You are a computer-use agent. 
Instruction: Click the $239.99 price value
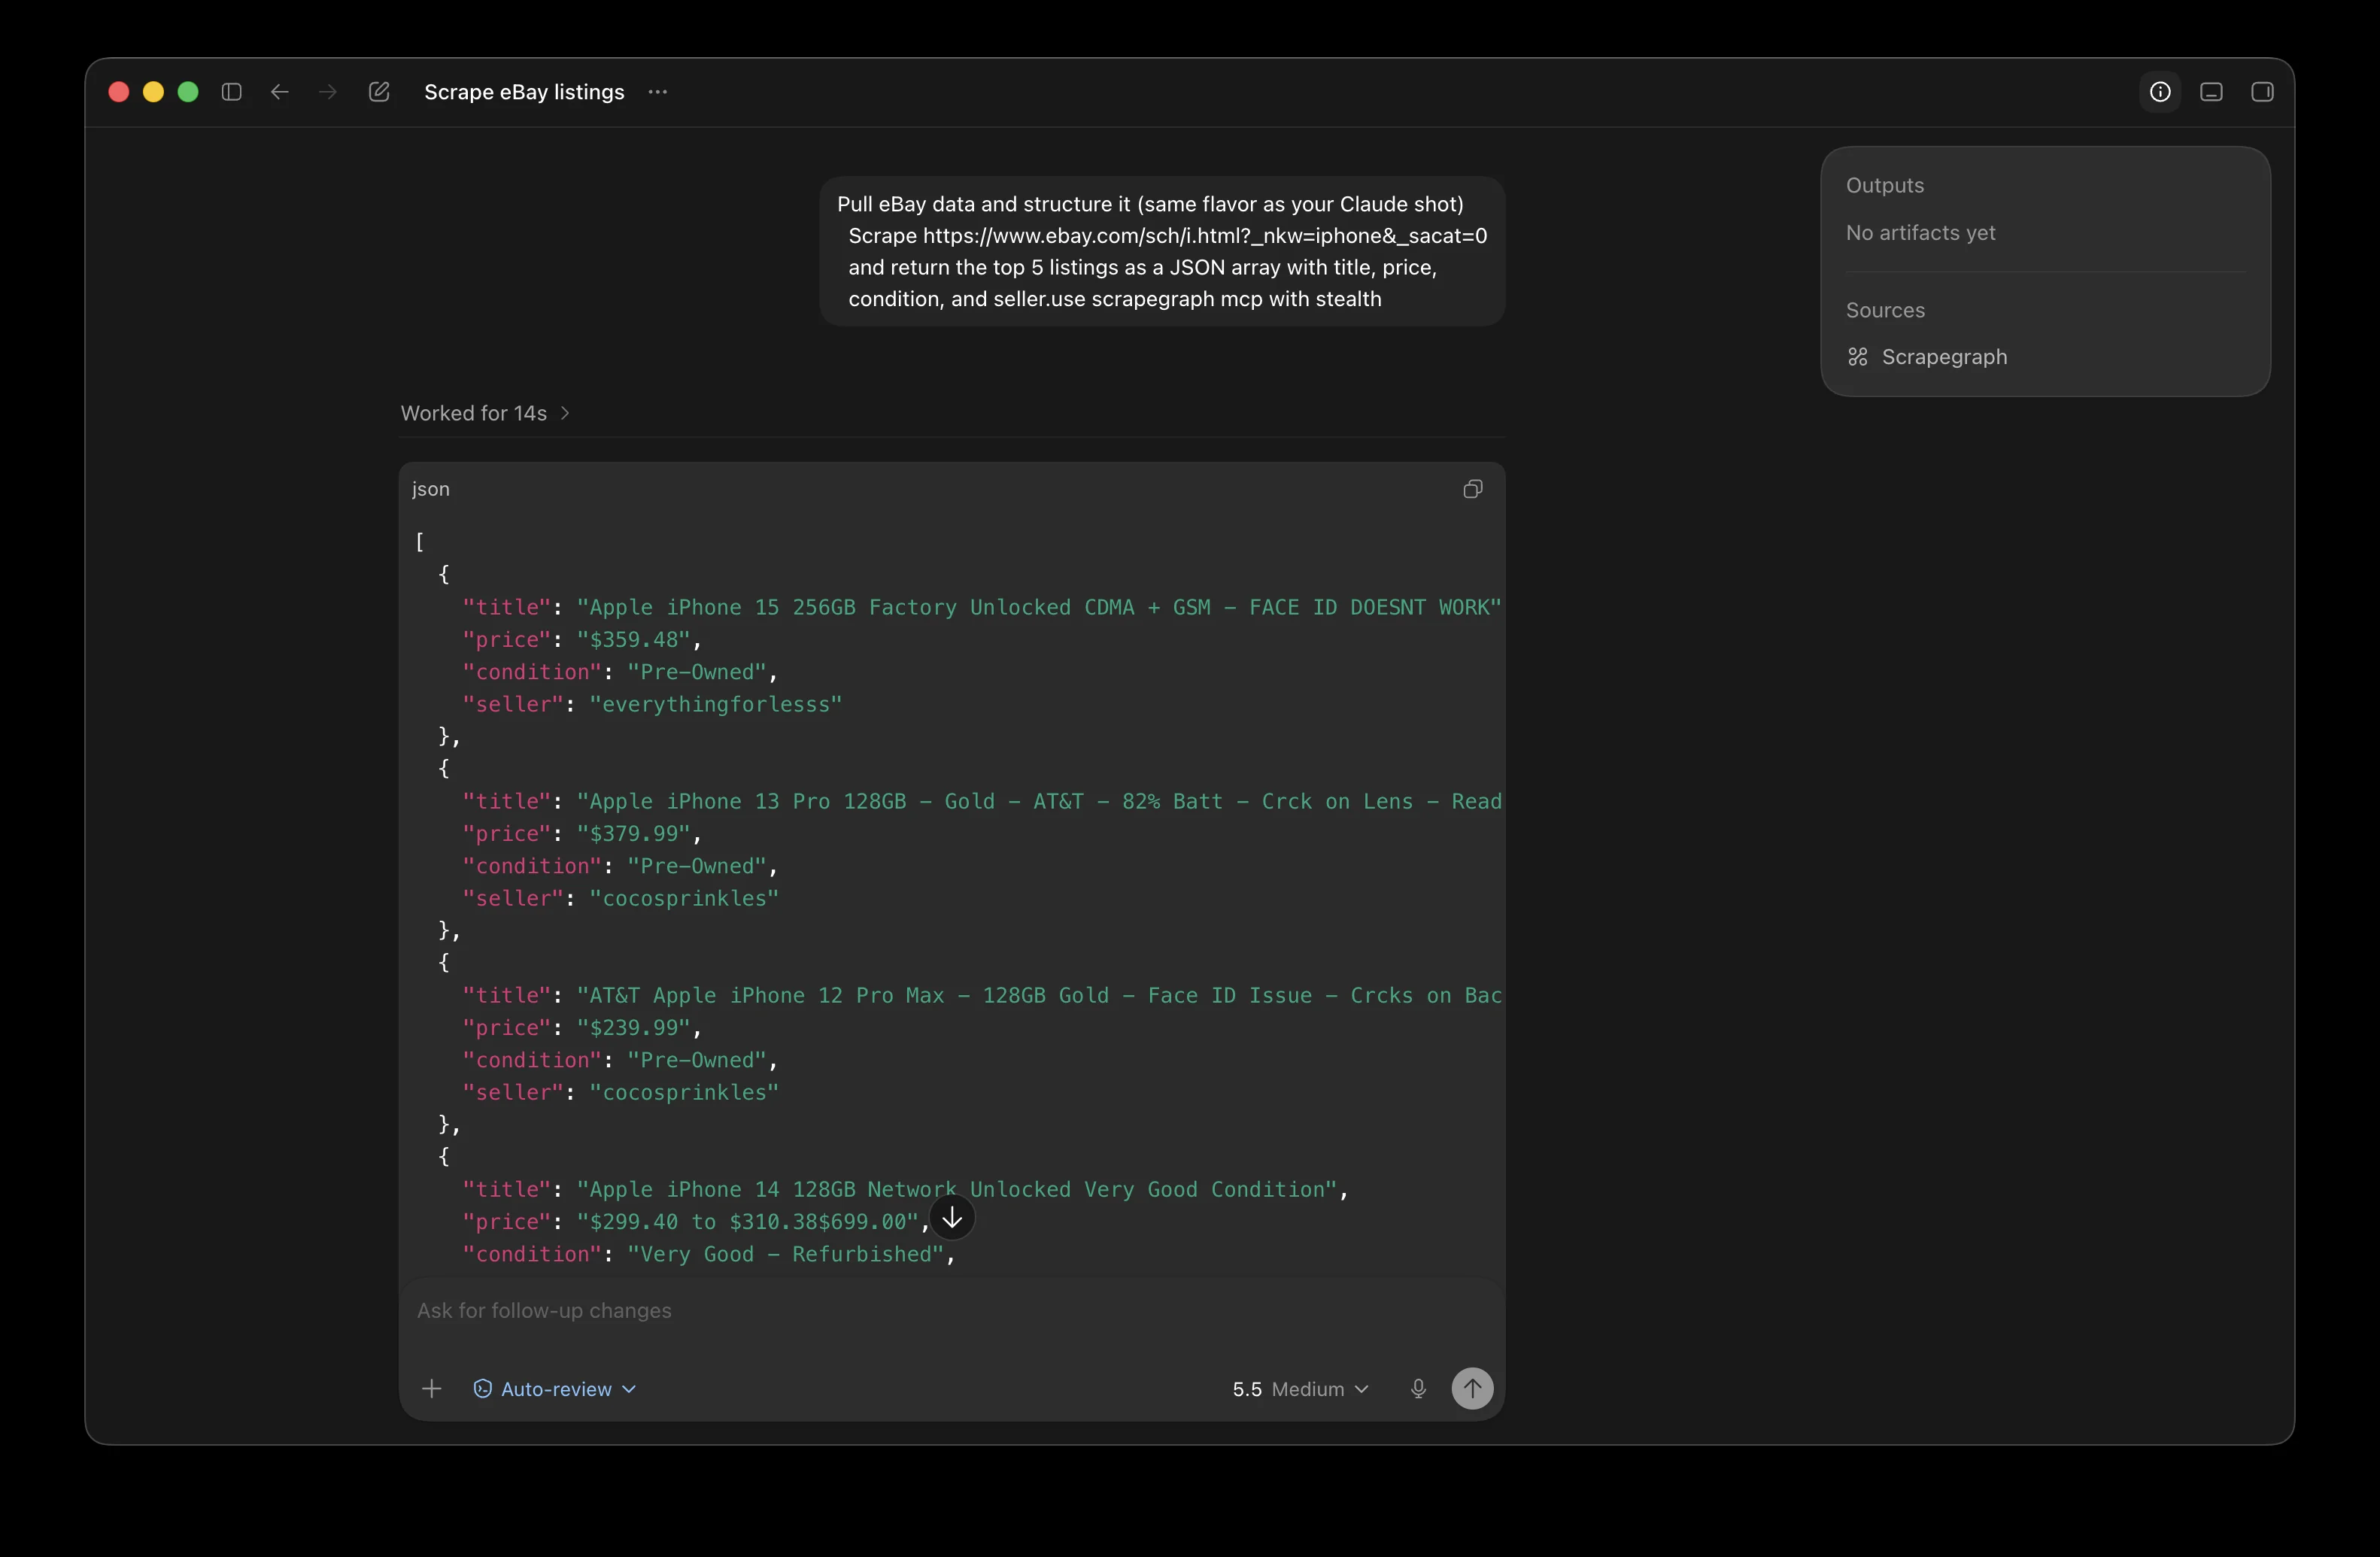633,1027
